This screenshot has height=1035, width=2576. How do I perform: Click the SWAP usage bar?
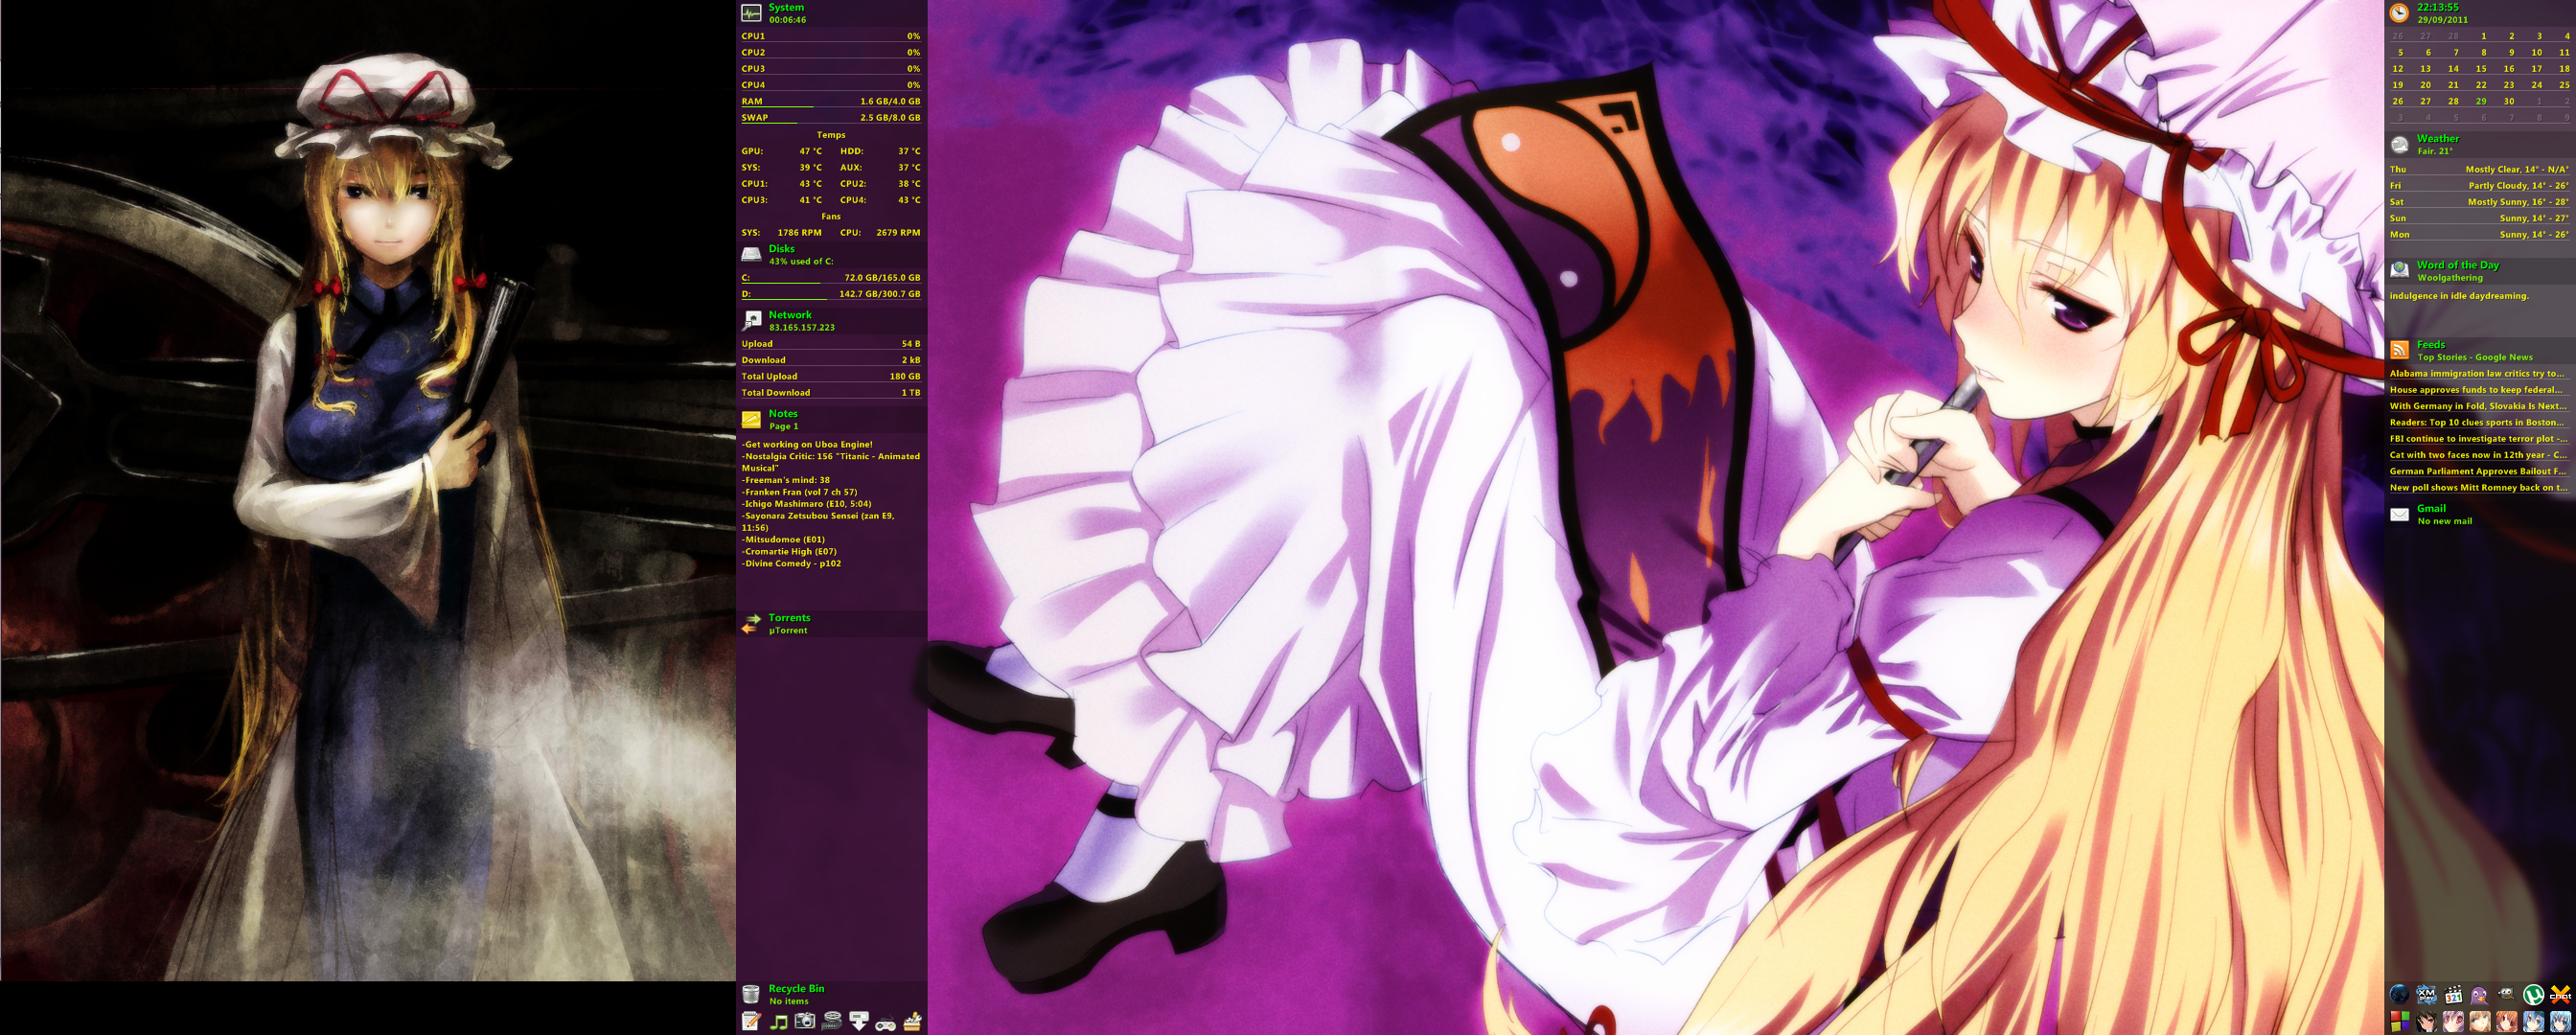tap(831, 118)
